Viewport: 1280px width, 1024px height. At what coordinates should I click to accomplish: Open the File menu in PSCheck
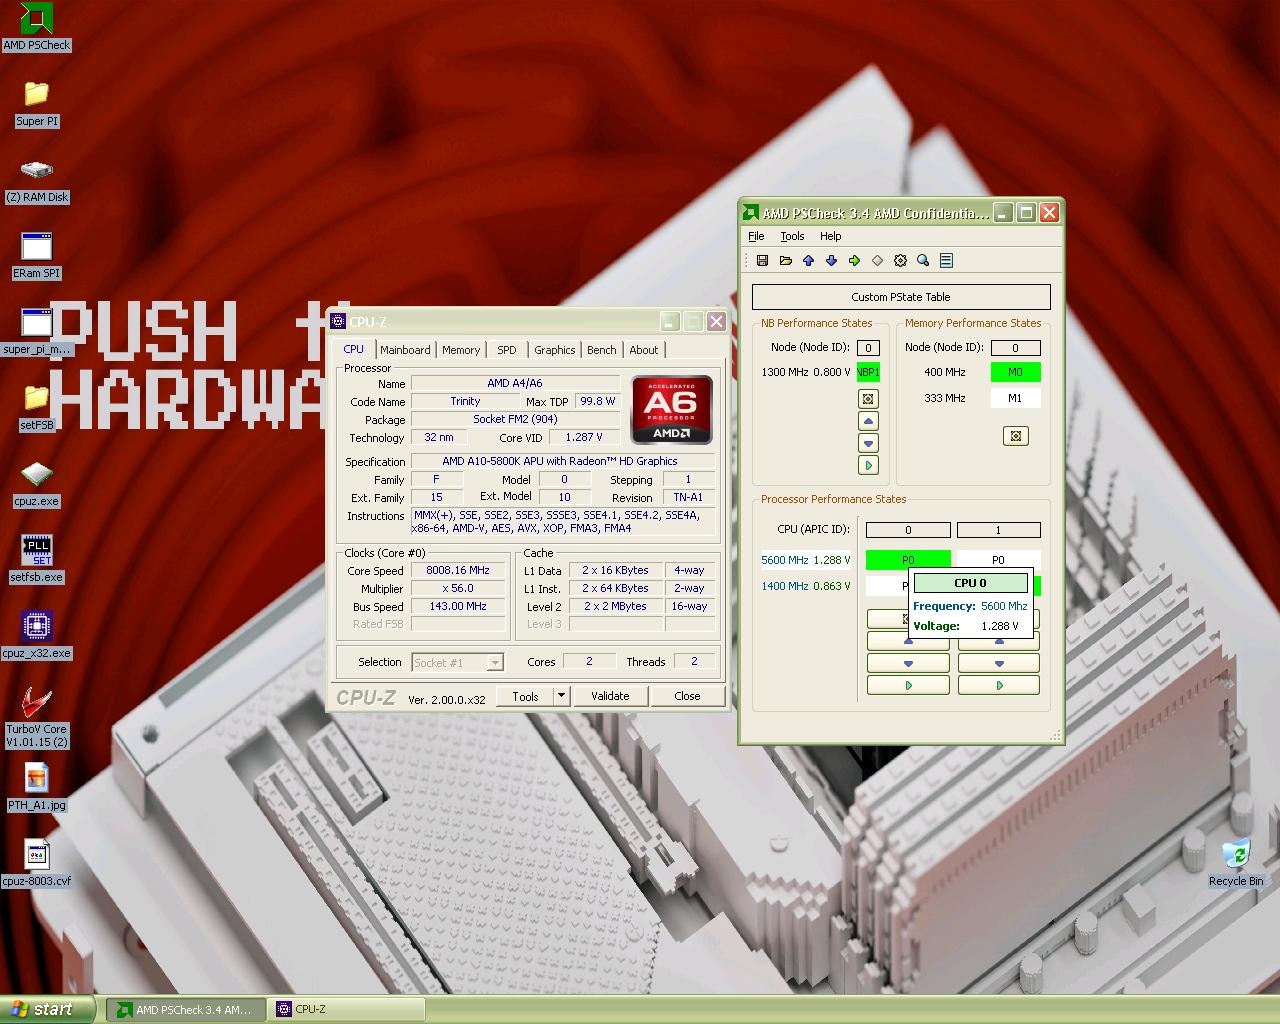tap(756, 237)
